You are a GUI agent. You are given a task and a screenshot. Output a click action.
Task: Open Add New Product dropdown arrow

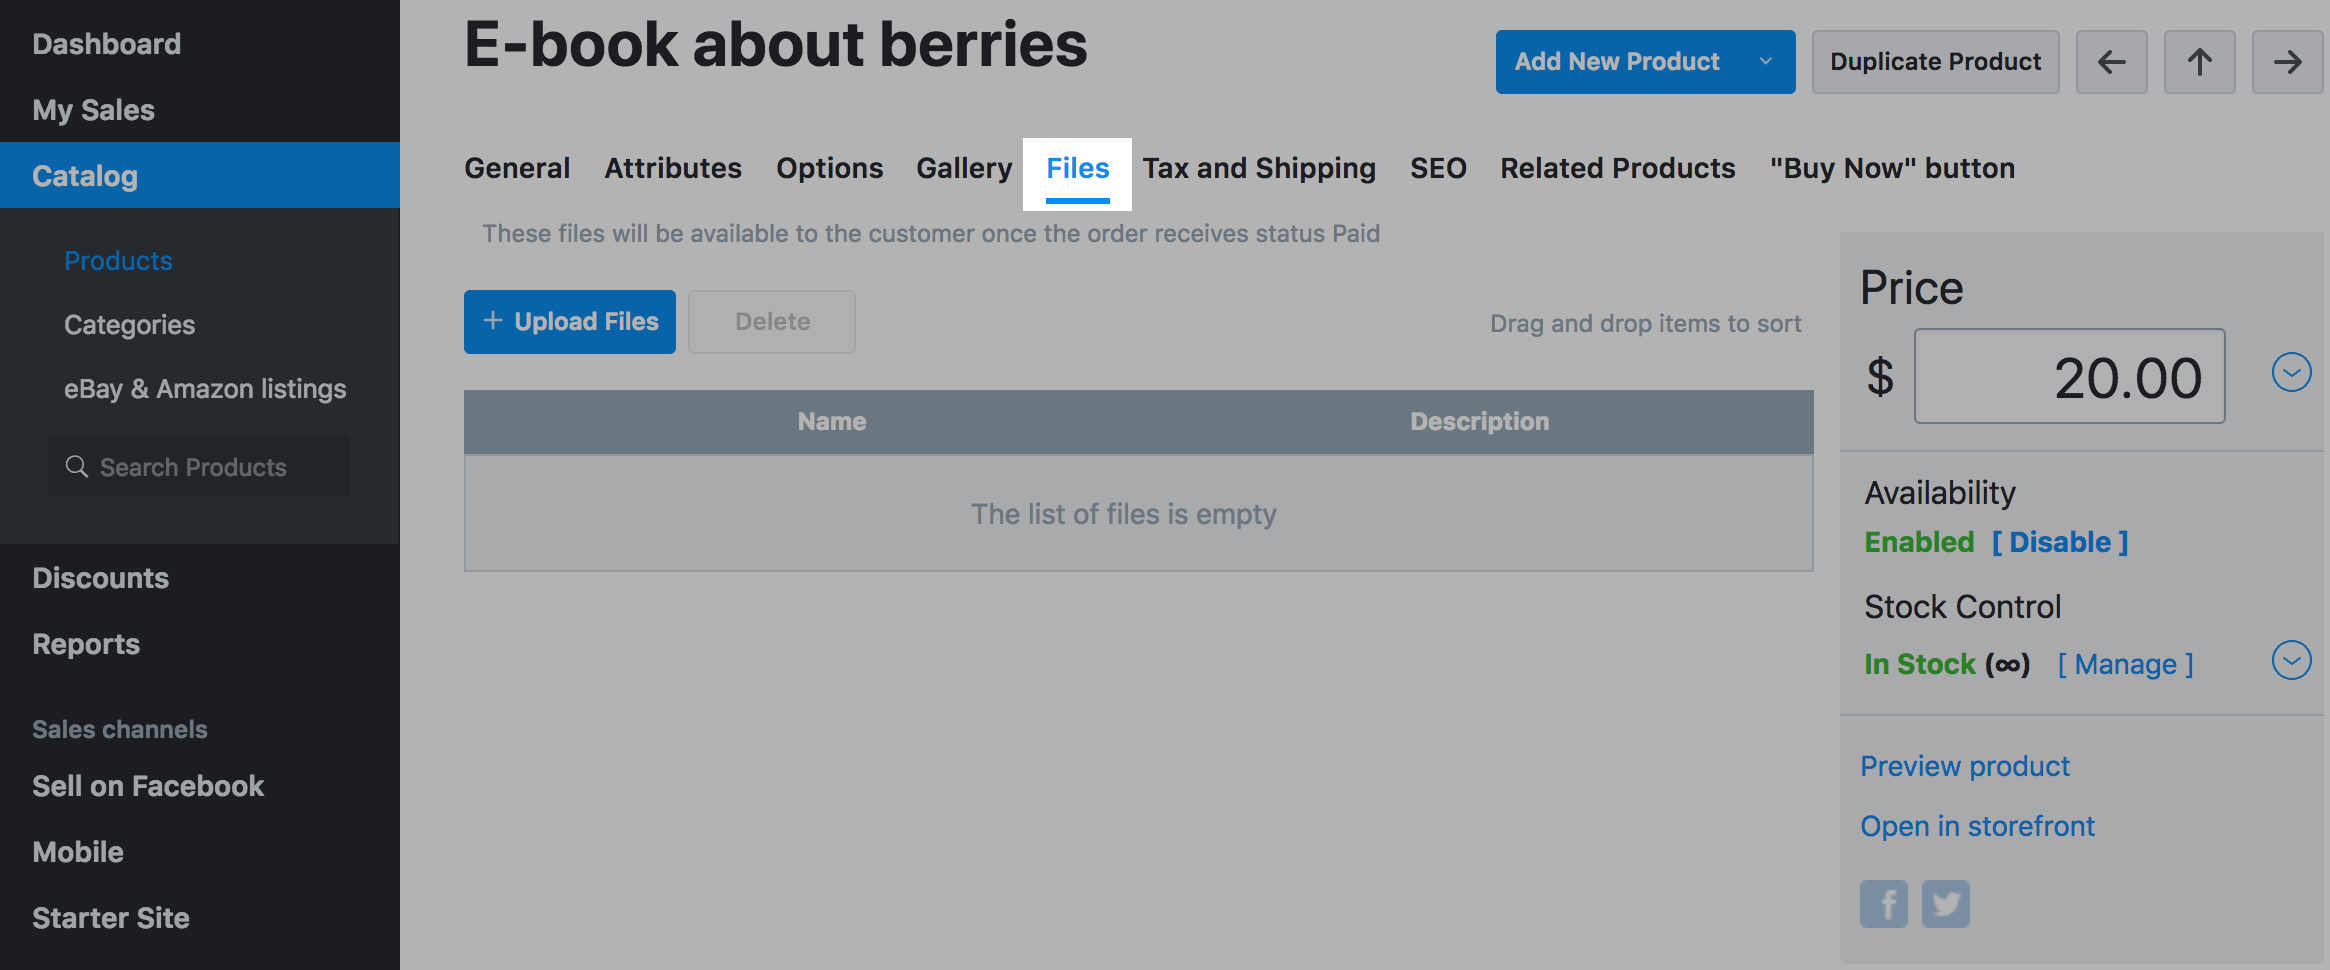coord(1766,62)
